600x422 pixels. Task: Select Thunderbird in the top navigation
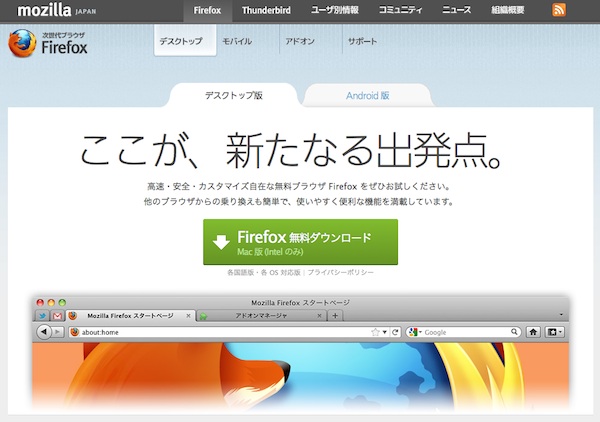tap(268, 10)
